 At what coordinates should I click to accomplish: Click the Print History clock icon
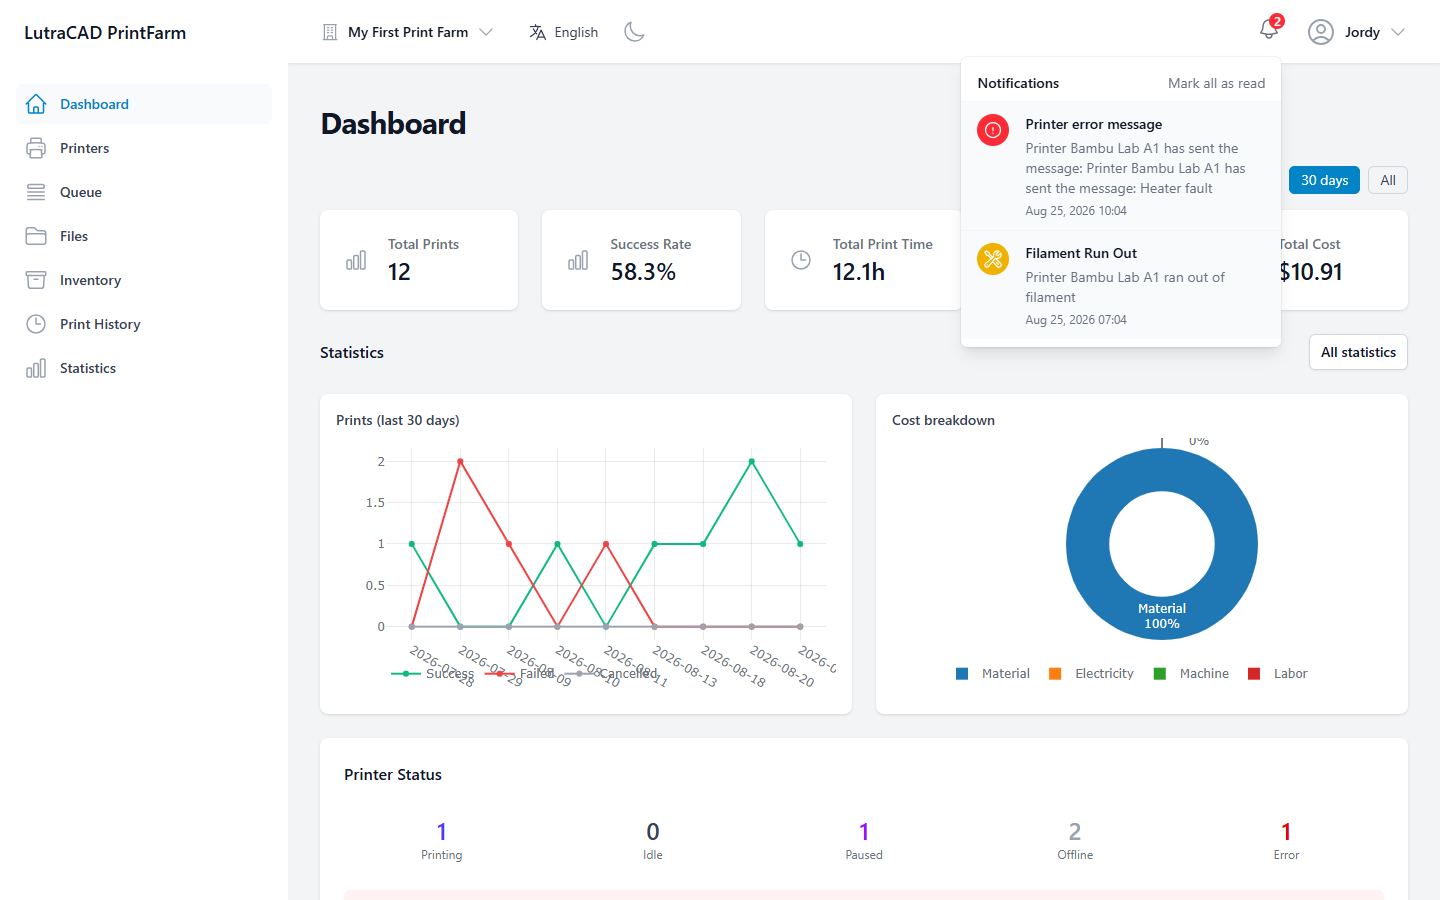(x=36, y=324)
